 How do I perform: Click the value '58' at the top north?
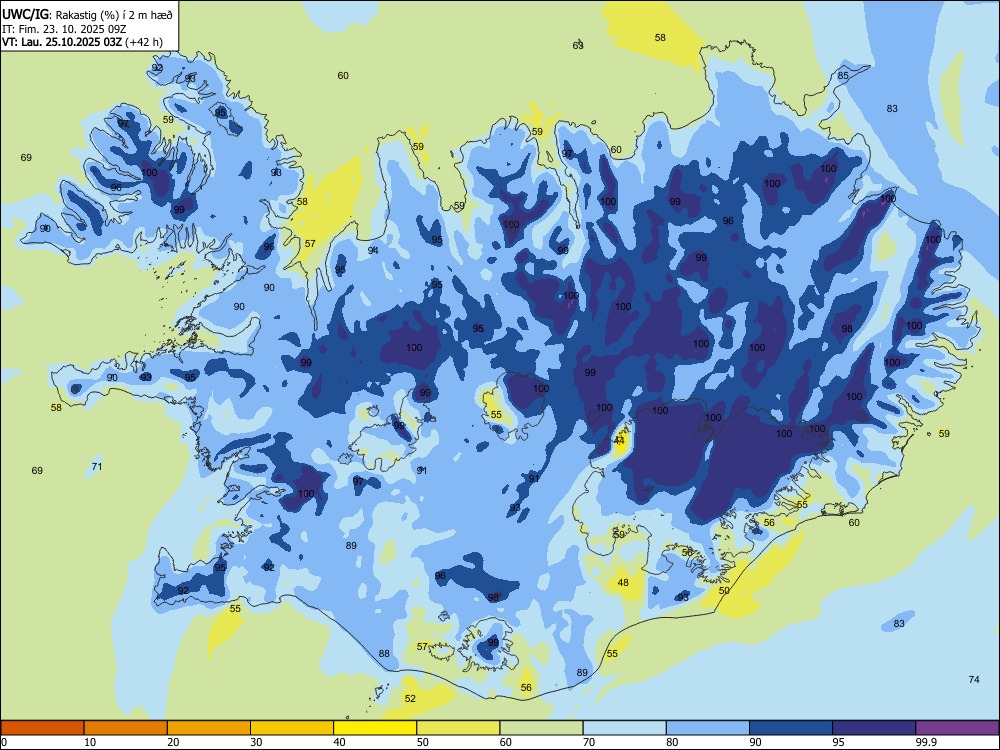(x=660, y=38)
